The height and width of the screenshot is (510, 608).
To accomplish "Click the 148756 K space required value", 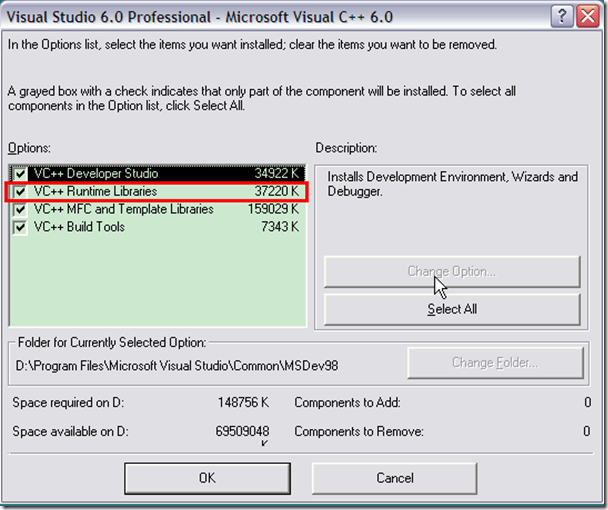I will (x=243, y=403).
